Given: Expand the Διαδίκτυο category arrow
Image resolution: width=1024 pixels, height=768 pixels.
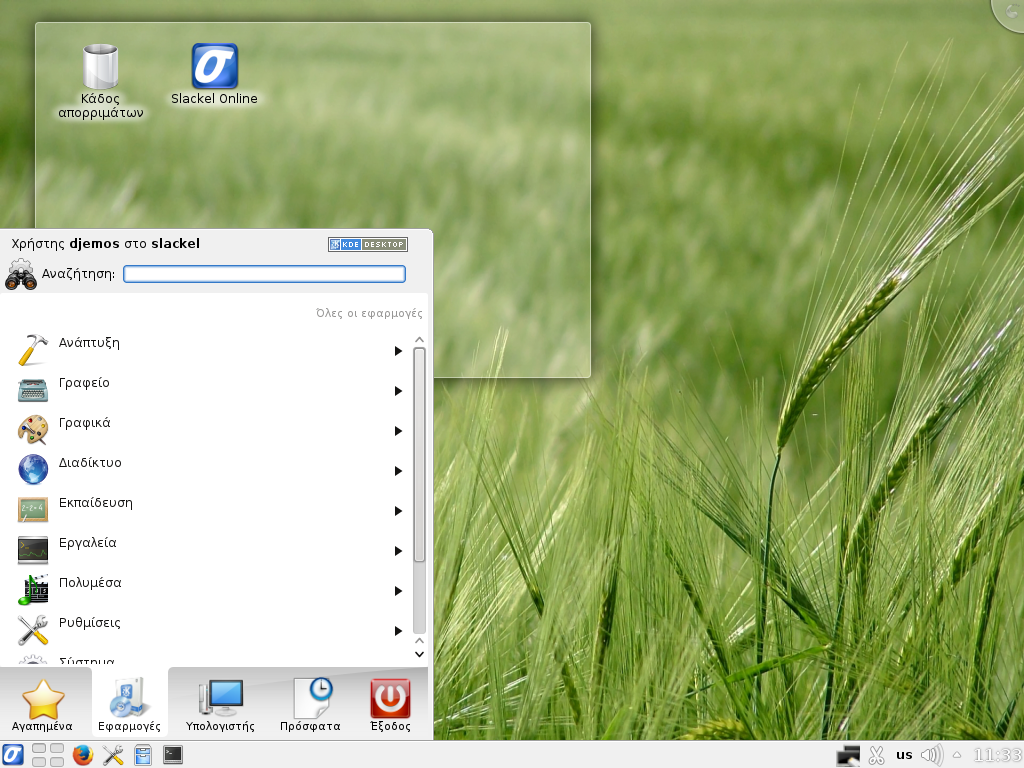Looking at the screenshot, I should [398, 471].
